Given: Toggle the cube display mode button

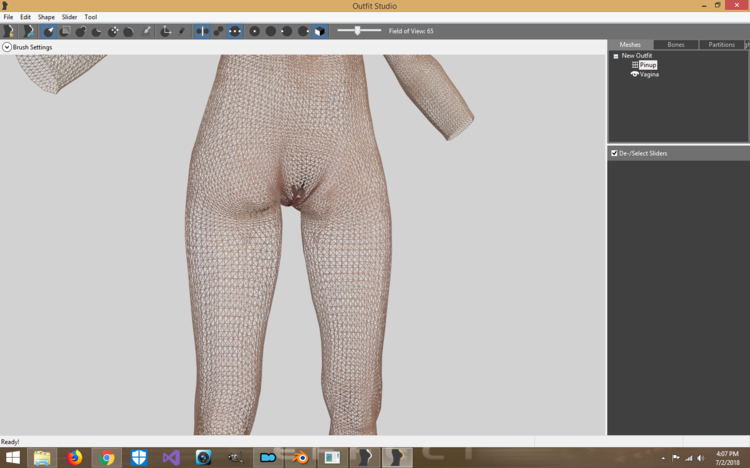Looking at the screenshot, I should 320,31.
